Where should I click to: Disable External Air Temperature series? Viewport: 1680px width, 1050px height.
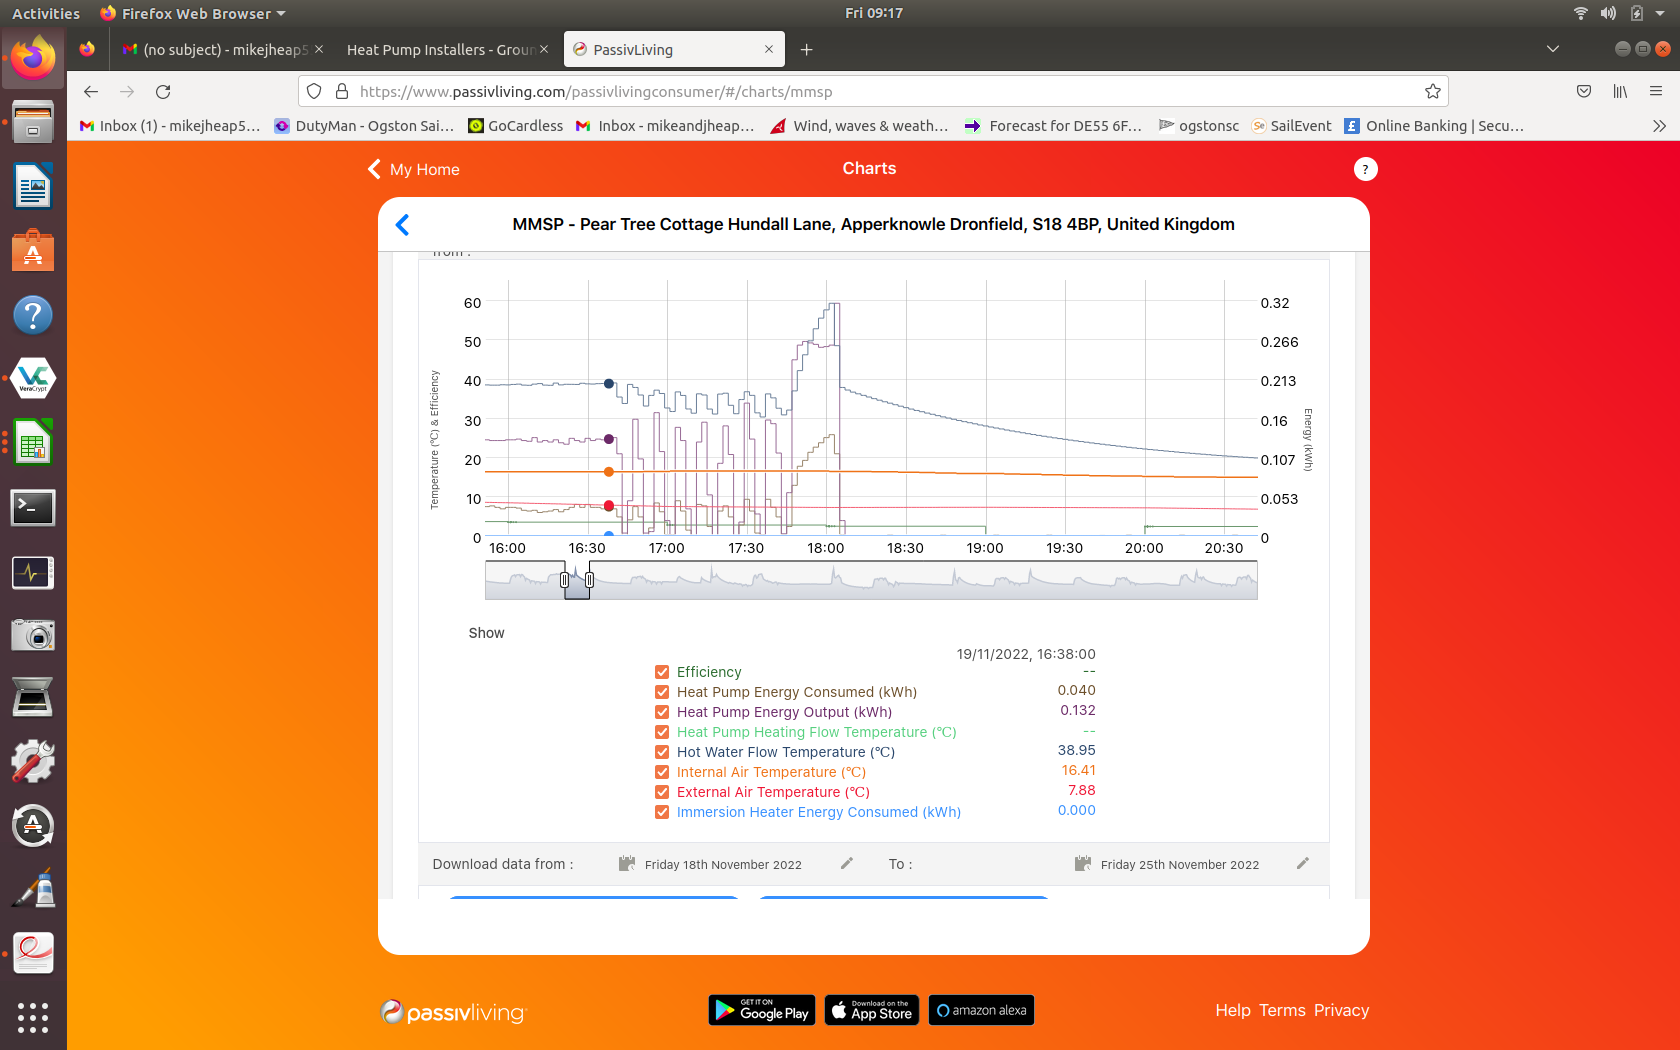662,792
